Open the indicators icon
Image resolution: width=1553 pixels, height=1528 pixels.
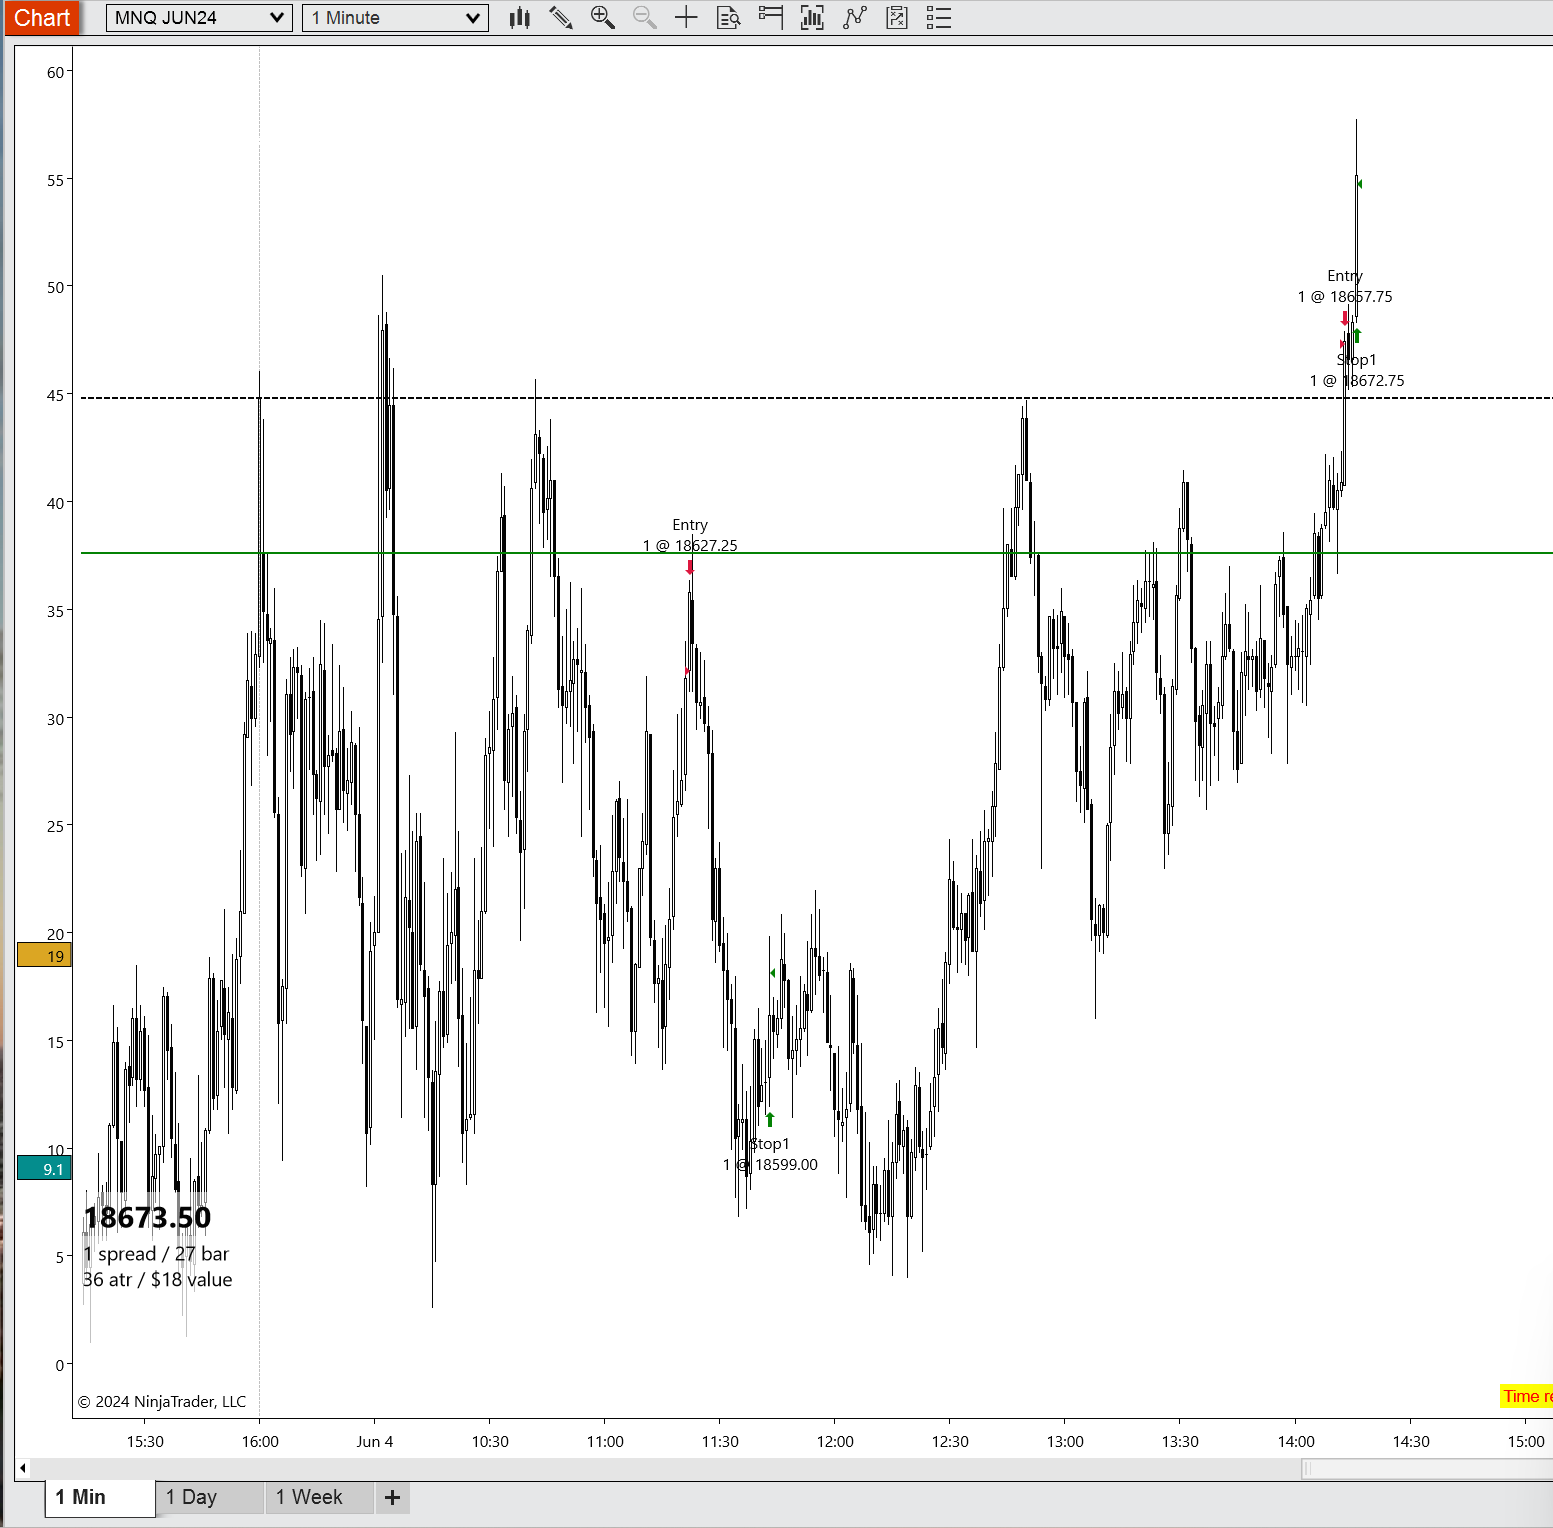click(855, 18)
